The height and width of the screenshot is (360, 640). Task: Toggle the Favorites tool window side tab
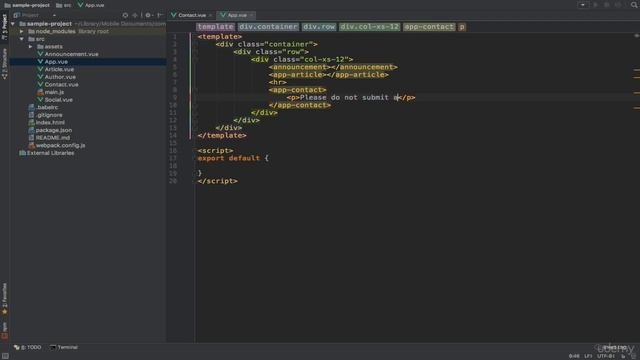tap(4, 298)
